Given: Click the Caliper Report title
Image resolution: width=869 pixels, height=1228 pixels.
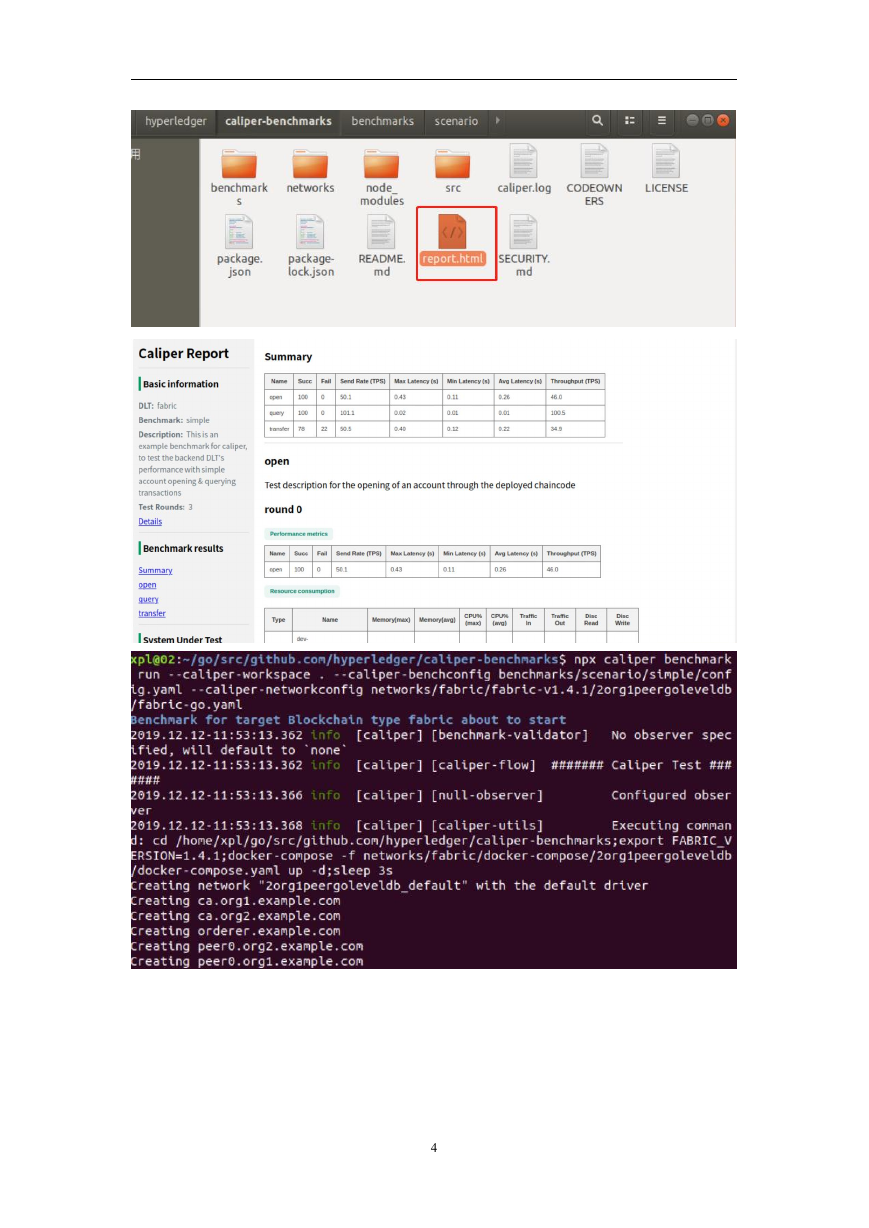Looking at the screenshot, I should click(183, 353).
